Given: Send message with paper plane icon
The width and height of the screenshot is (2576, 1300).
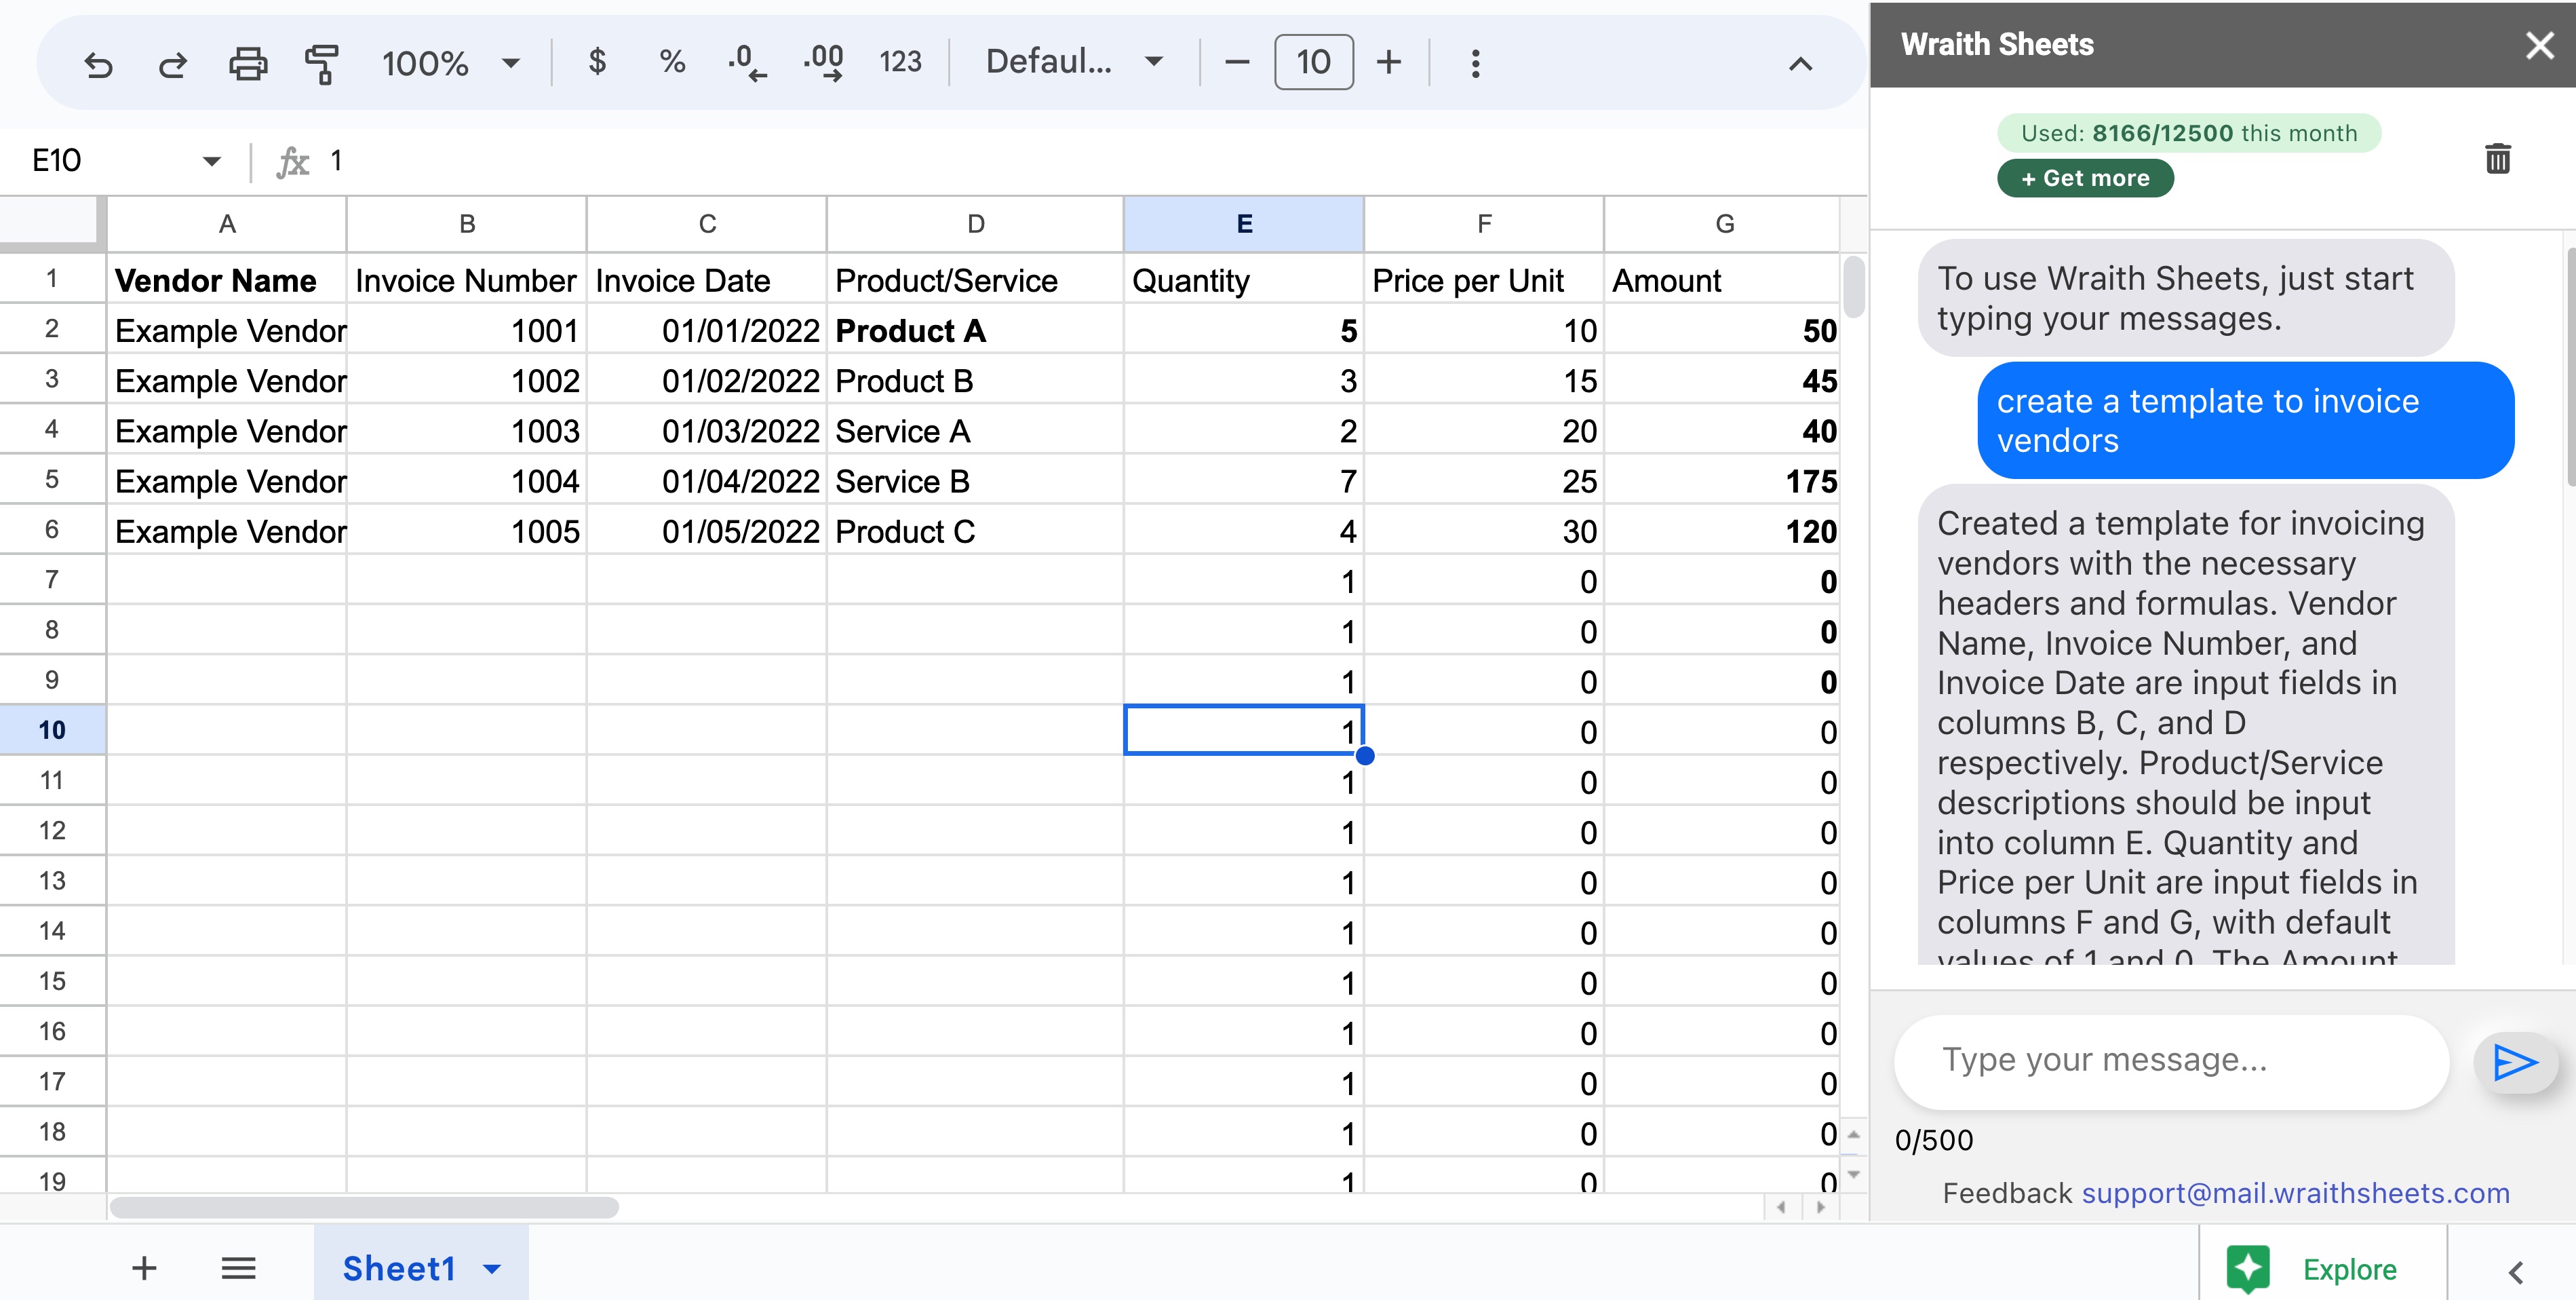Looking at the screenshot, I should [x=2514, y=1062].
